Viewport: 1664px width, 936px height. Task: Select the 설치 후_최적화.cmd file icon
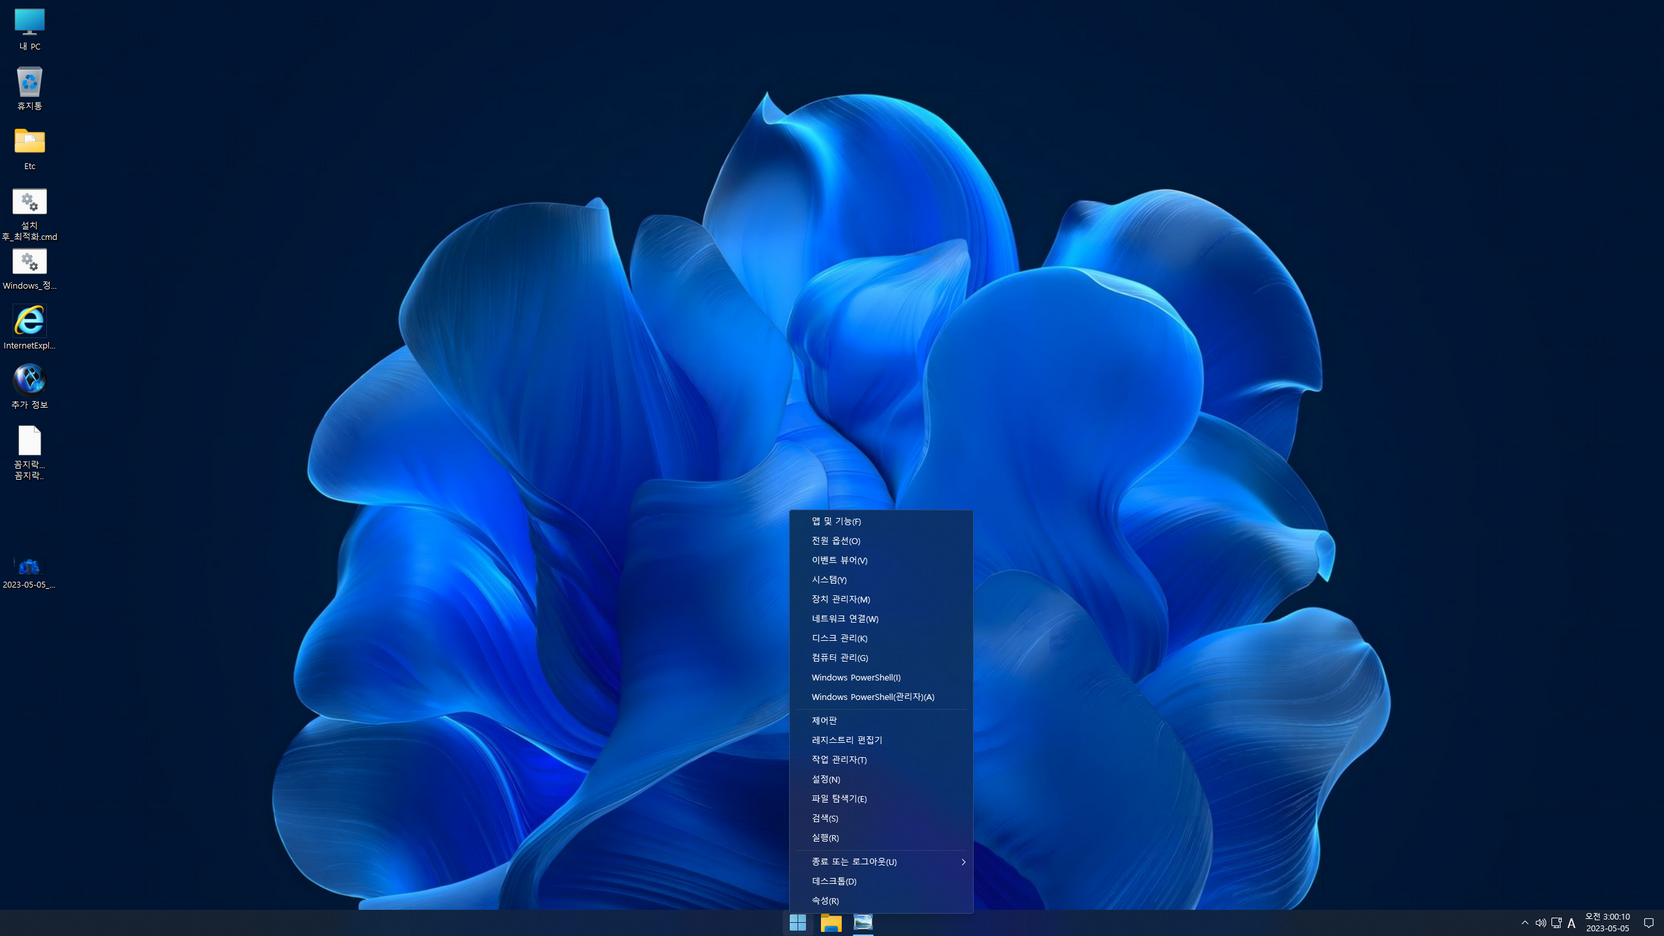click(x=29, y=214)
